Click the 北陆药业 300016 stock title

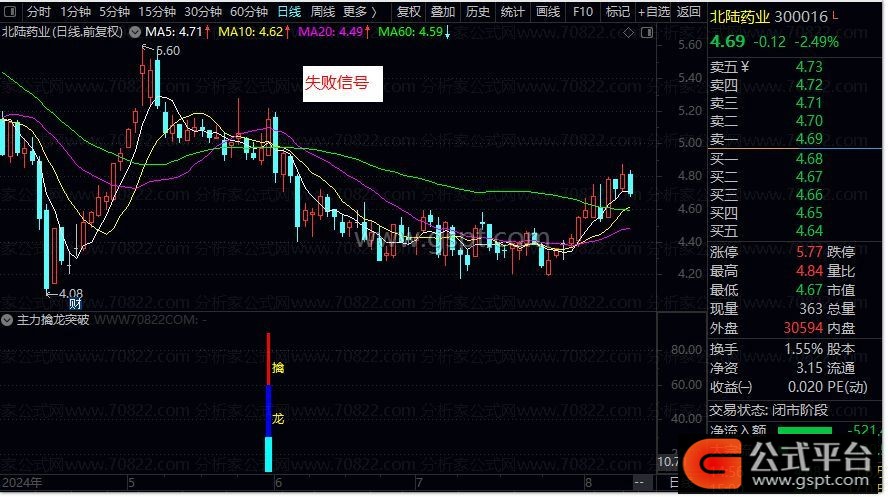point(769,17)
